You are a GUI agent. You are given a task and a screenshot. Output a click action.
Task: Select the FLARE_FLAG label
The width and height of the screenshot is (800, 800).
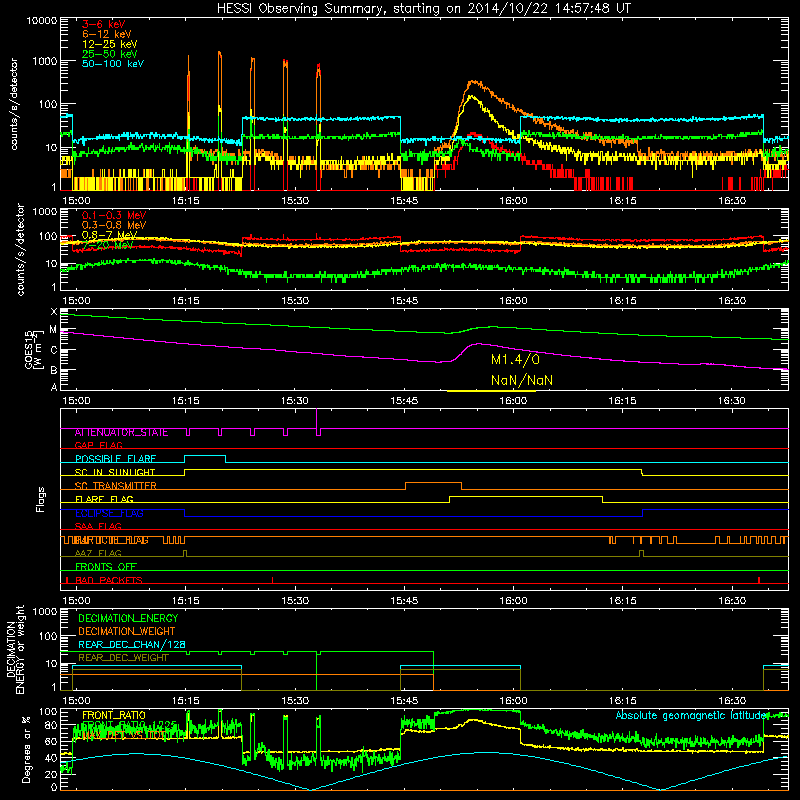pos(104,499)
